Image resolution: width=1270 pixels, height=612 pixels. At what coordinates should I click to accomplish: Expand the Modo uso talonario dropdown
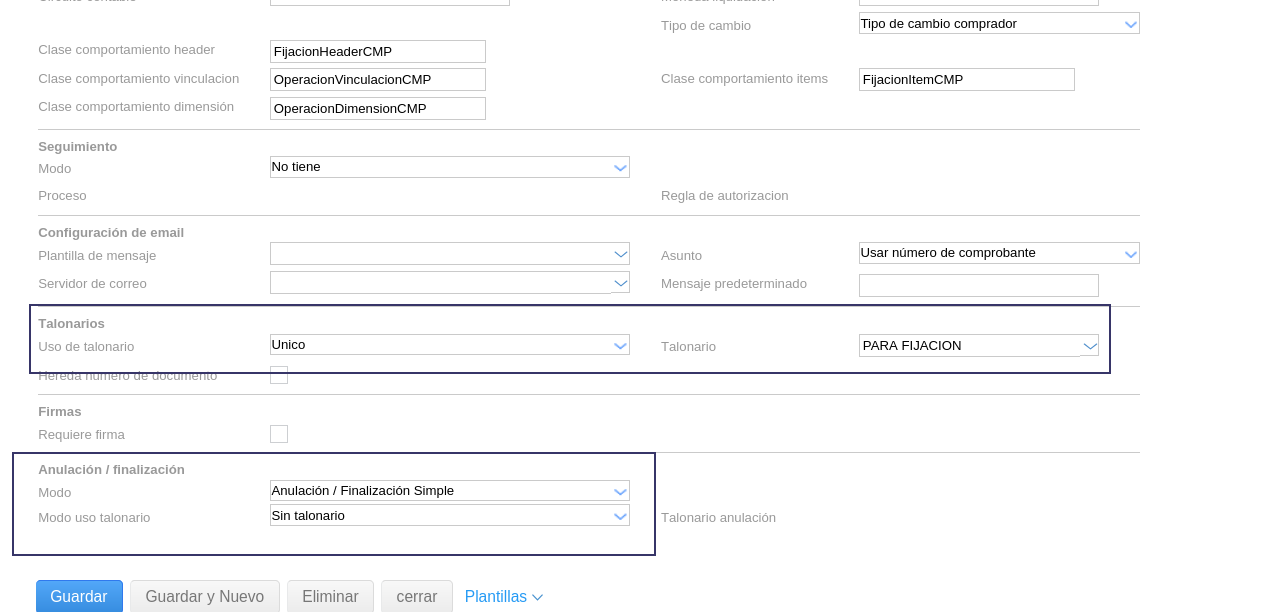(449, 516)
